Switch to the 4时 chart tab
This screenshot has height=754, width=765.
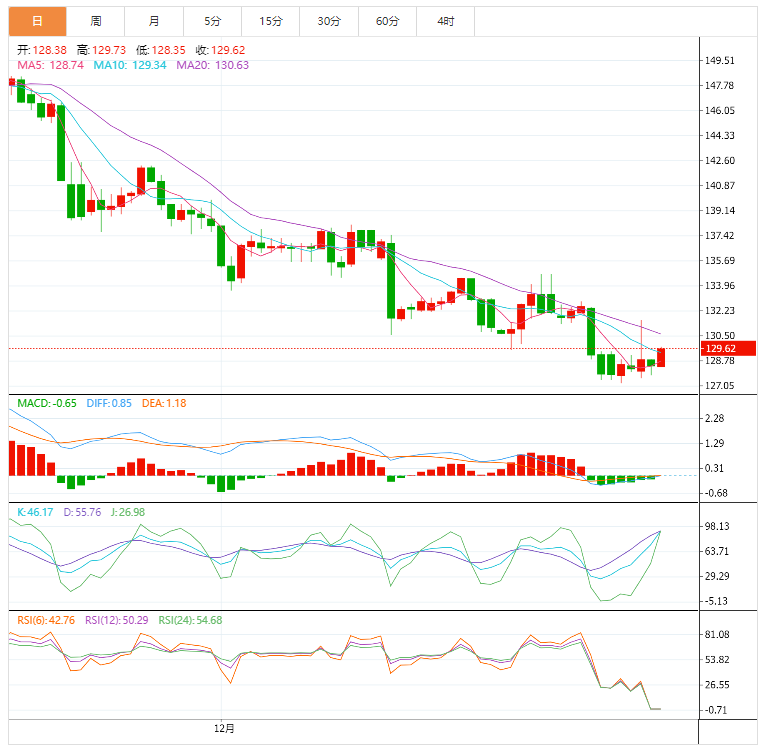(x=445, y=21)
